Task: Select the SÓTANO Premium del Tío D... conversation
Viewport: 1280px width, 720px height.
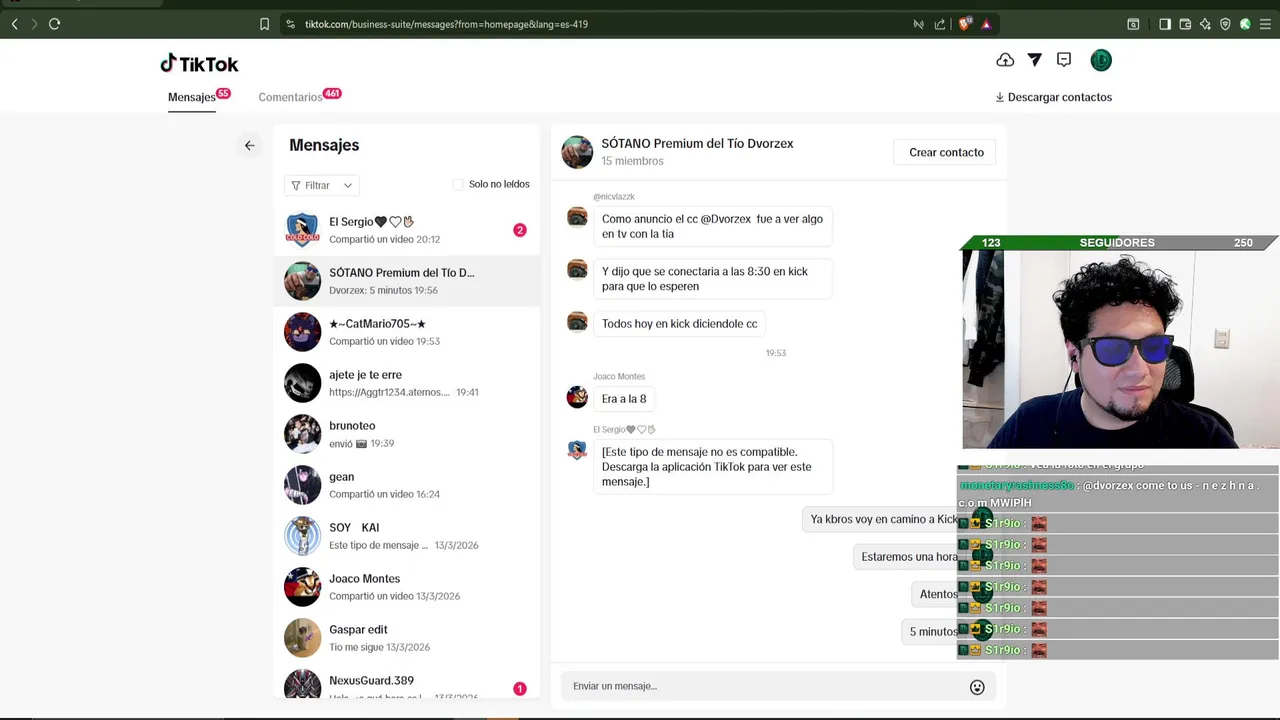Action: [407, 281]
